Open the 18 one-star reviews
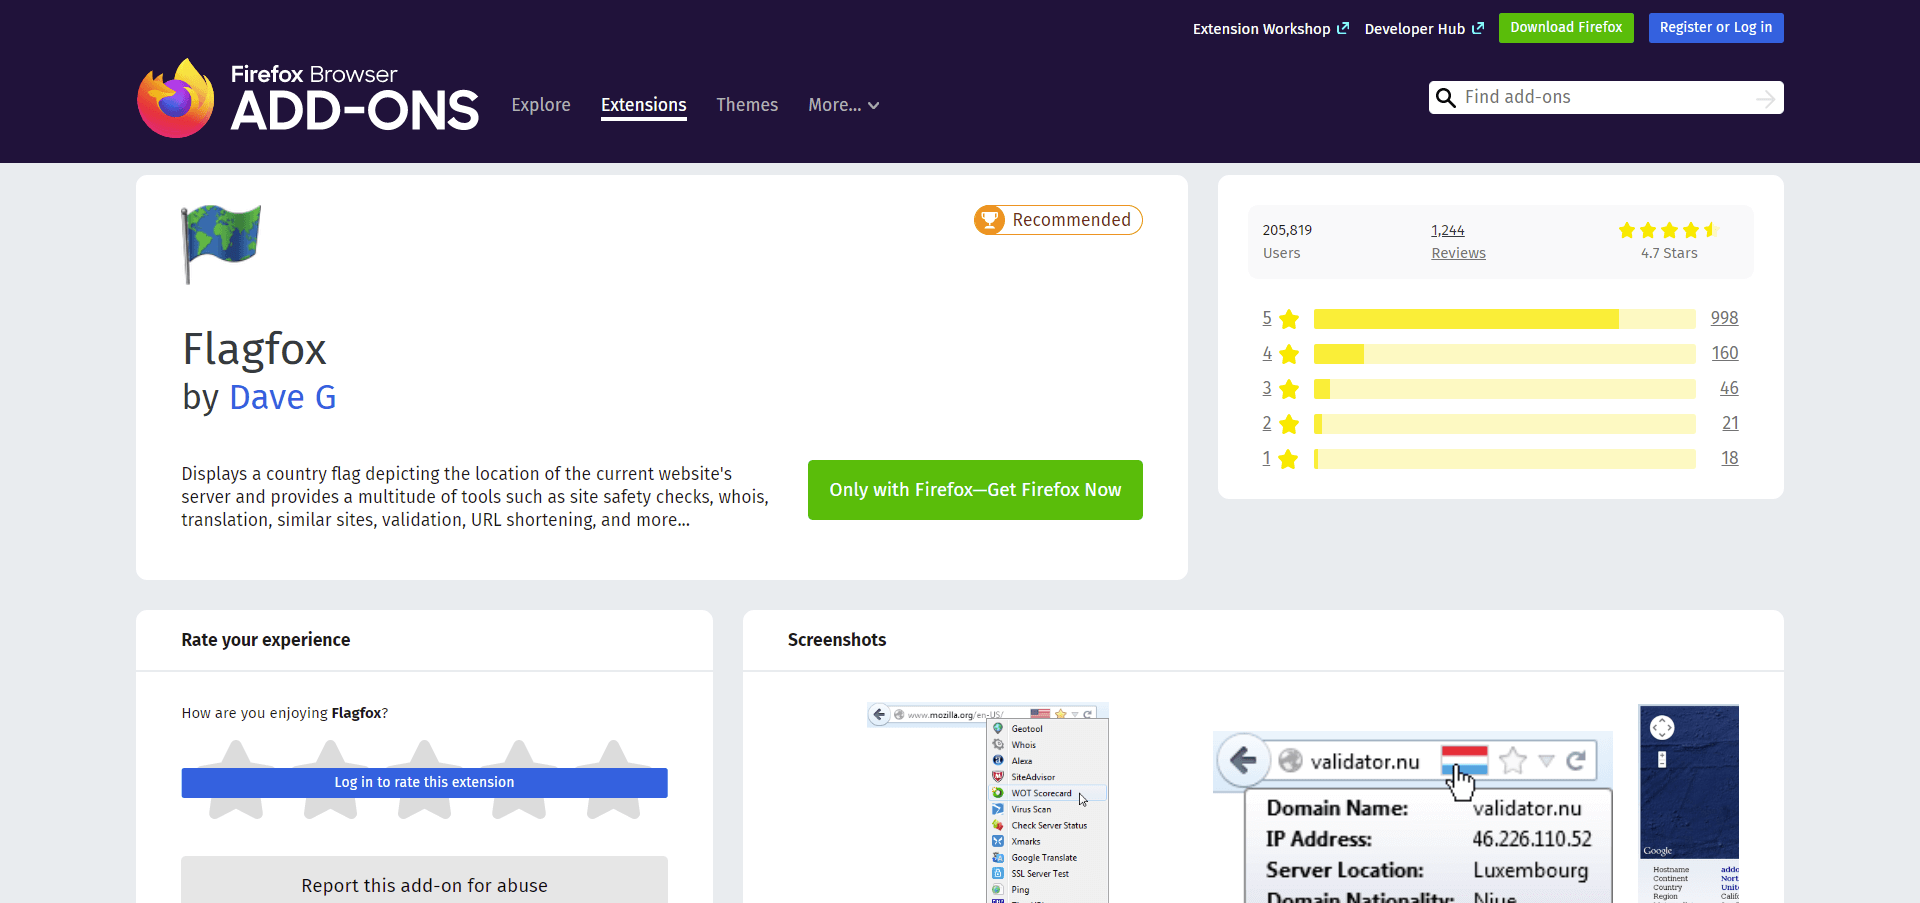The height and width of the screenshot is (903, 1920). point(1730,458)
